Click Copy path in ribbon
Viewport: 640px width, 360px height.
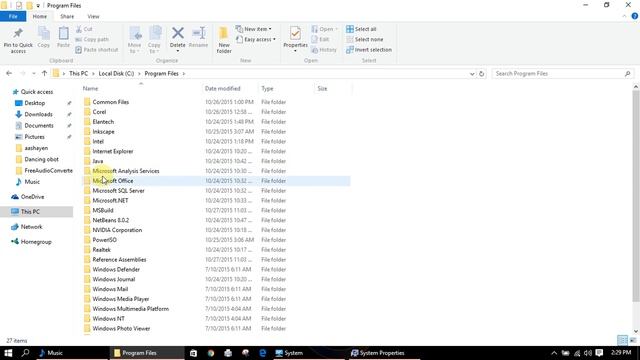pos(92,39)
